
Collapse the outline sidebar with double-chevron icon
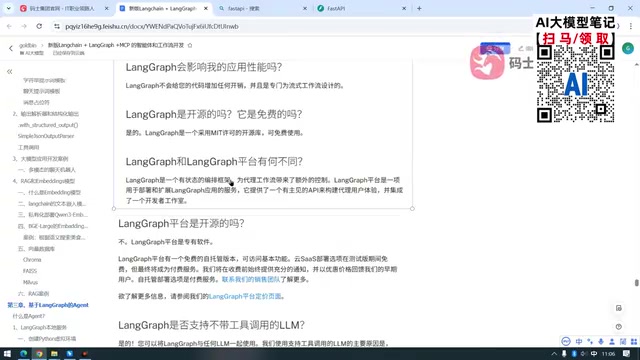(9, 72)
